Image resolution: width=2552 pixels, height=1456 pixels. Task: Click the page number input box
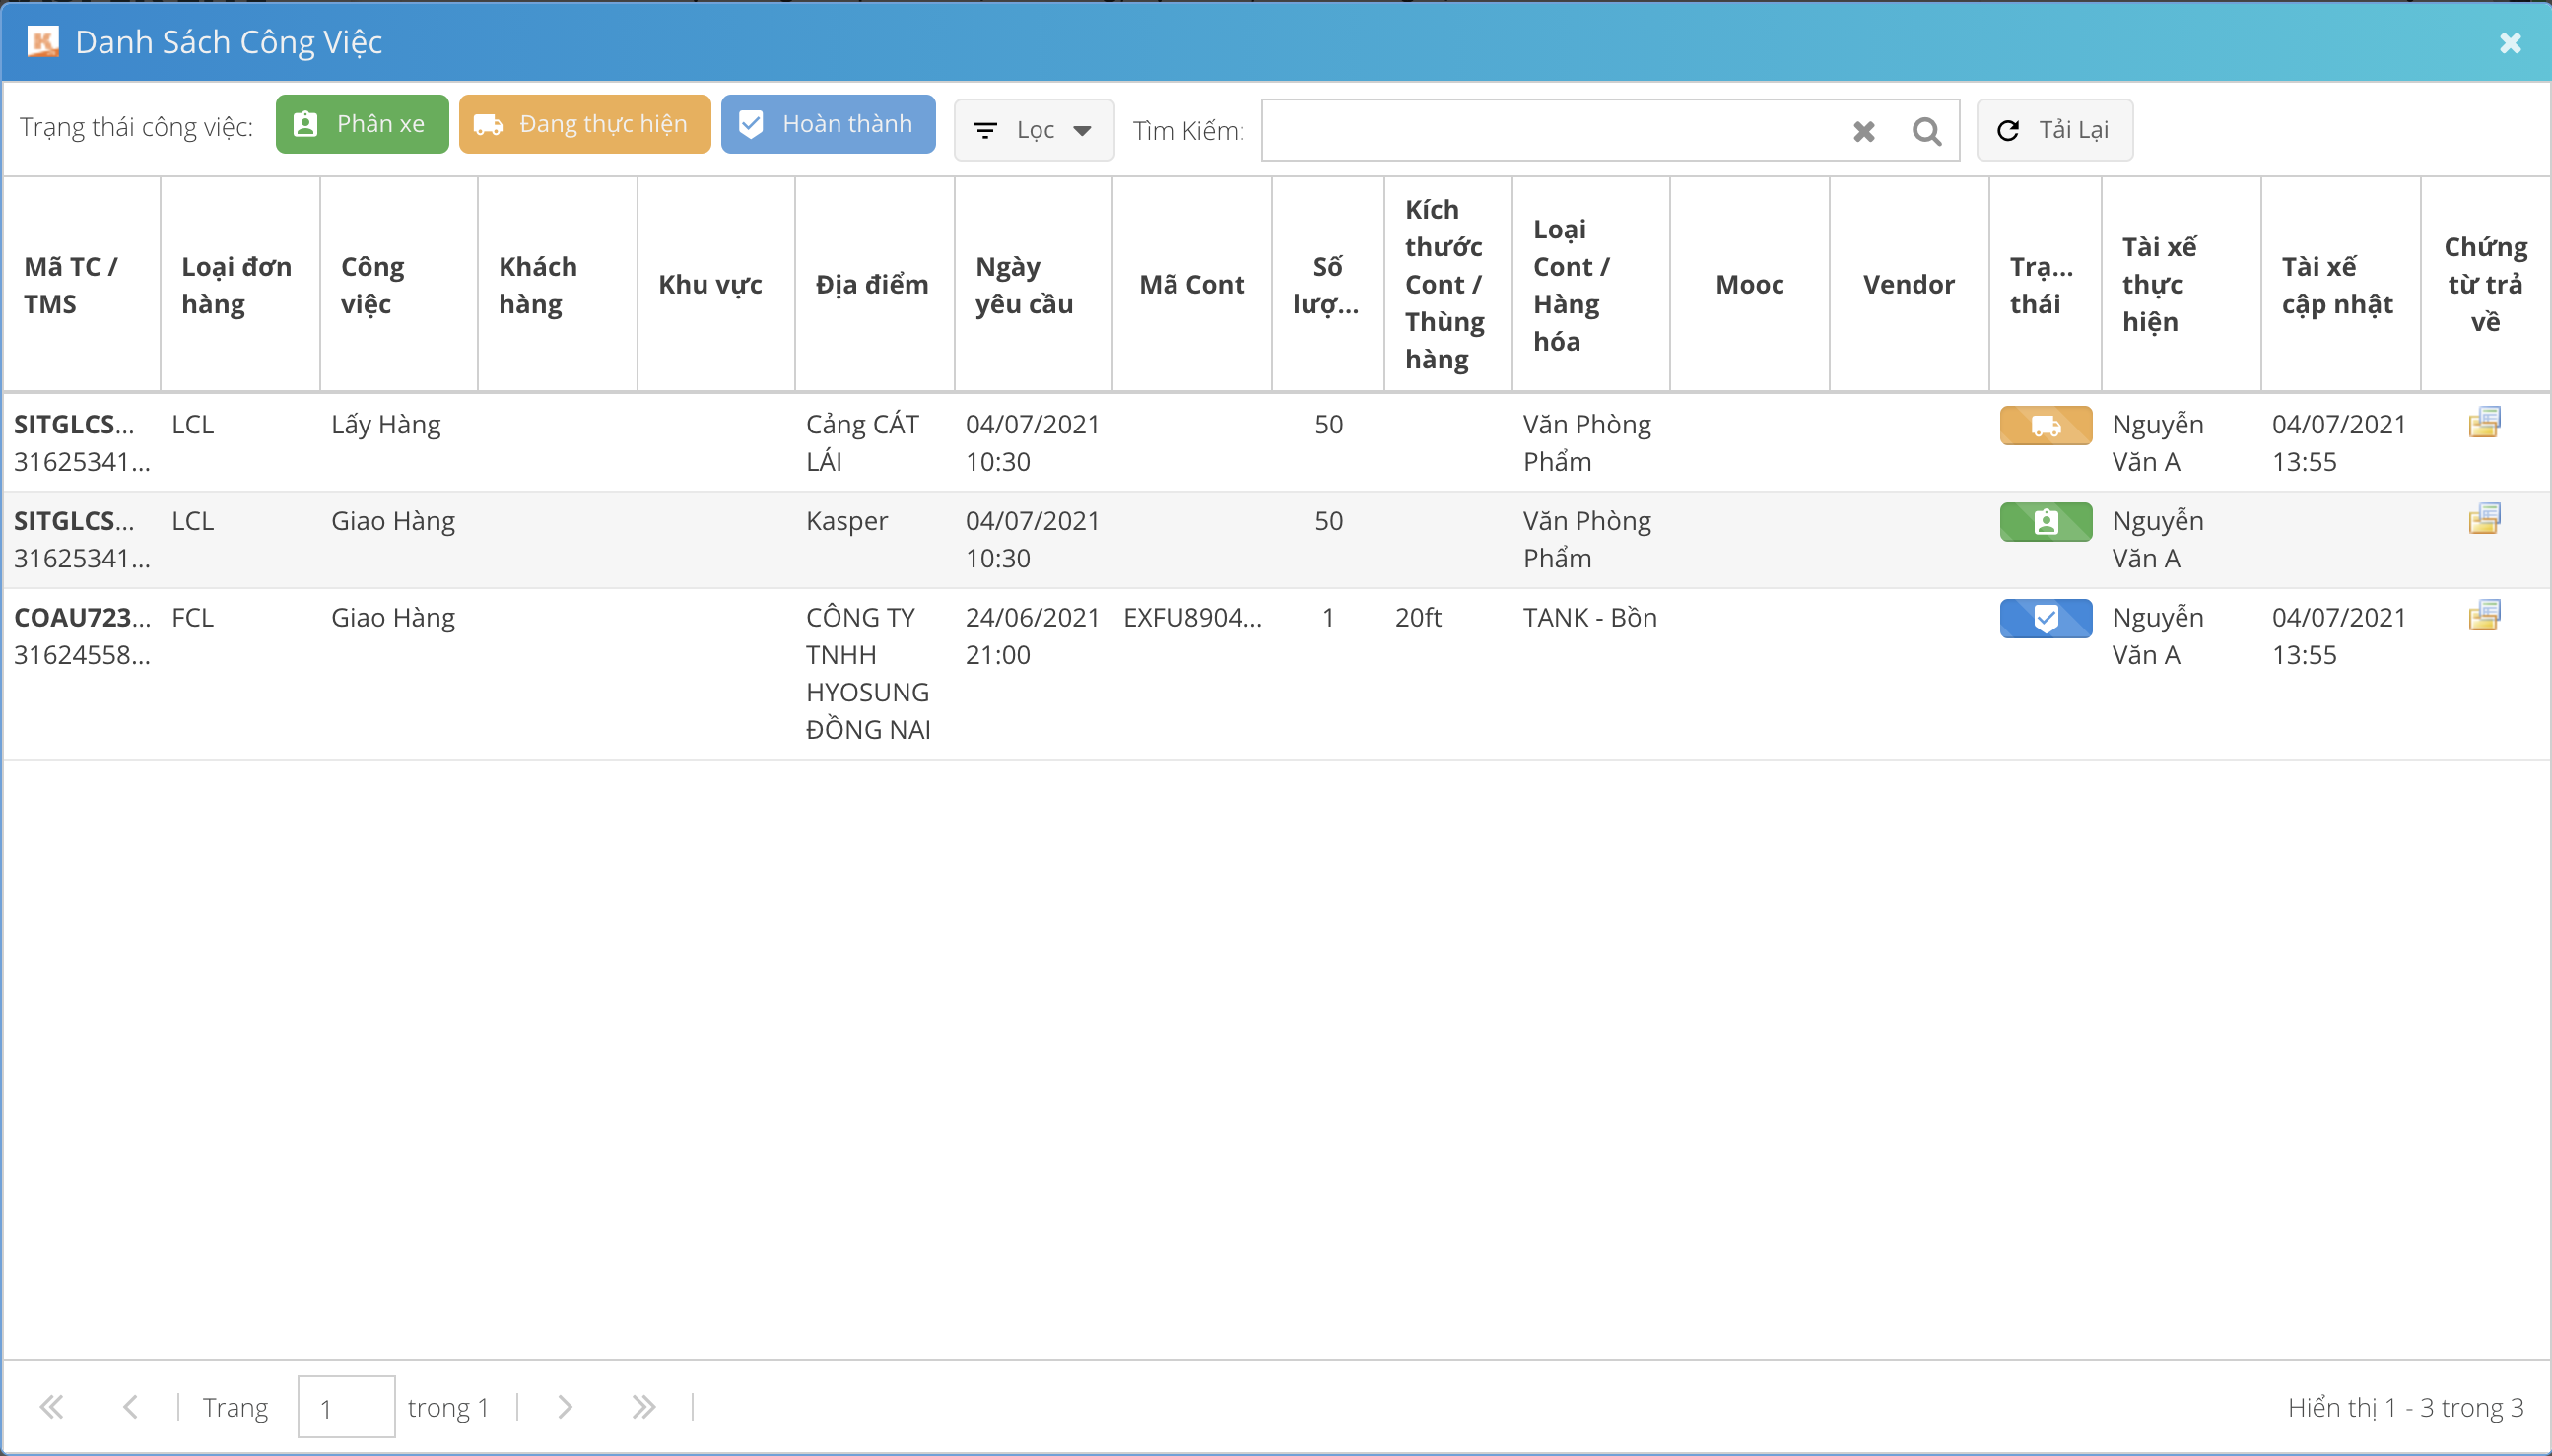[x=345, y=1407]
